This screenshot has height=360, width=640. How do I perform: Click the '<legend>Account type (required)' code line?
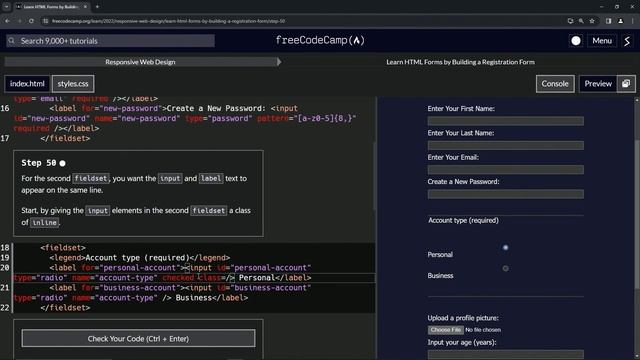click(140, 258)
